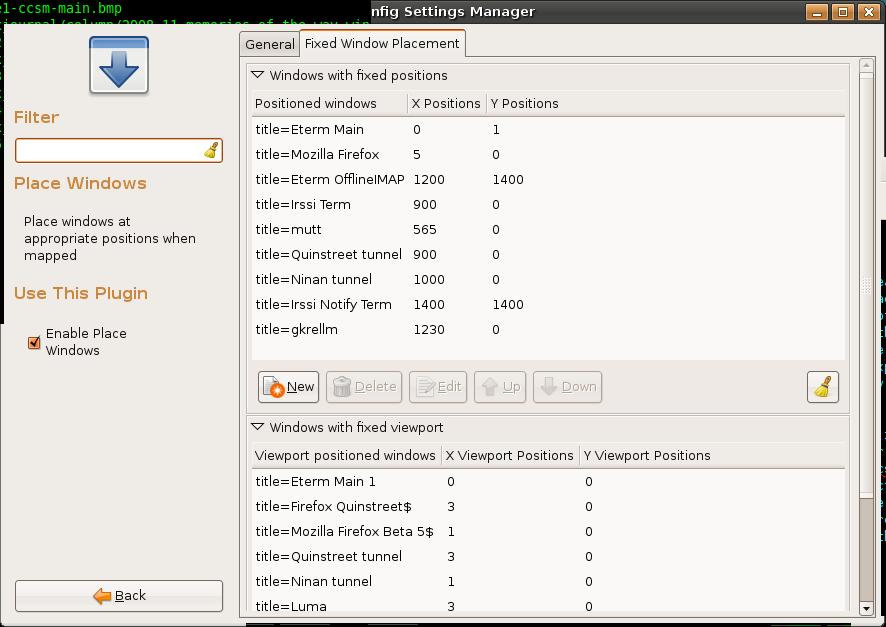Screen dimensions: 886x627
Task: Switch to the General tab
Action: [x=270, y=44]
